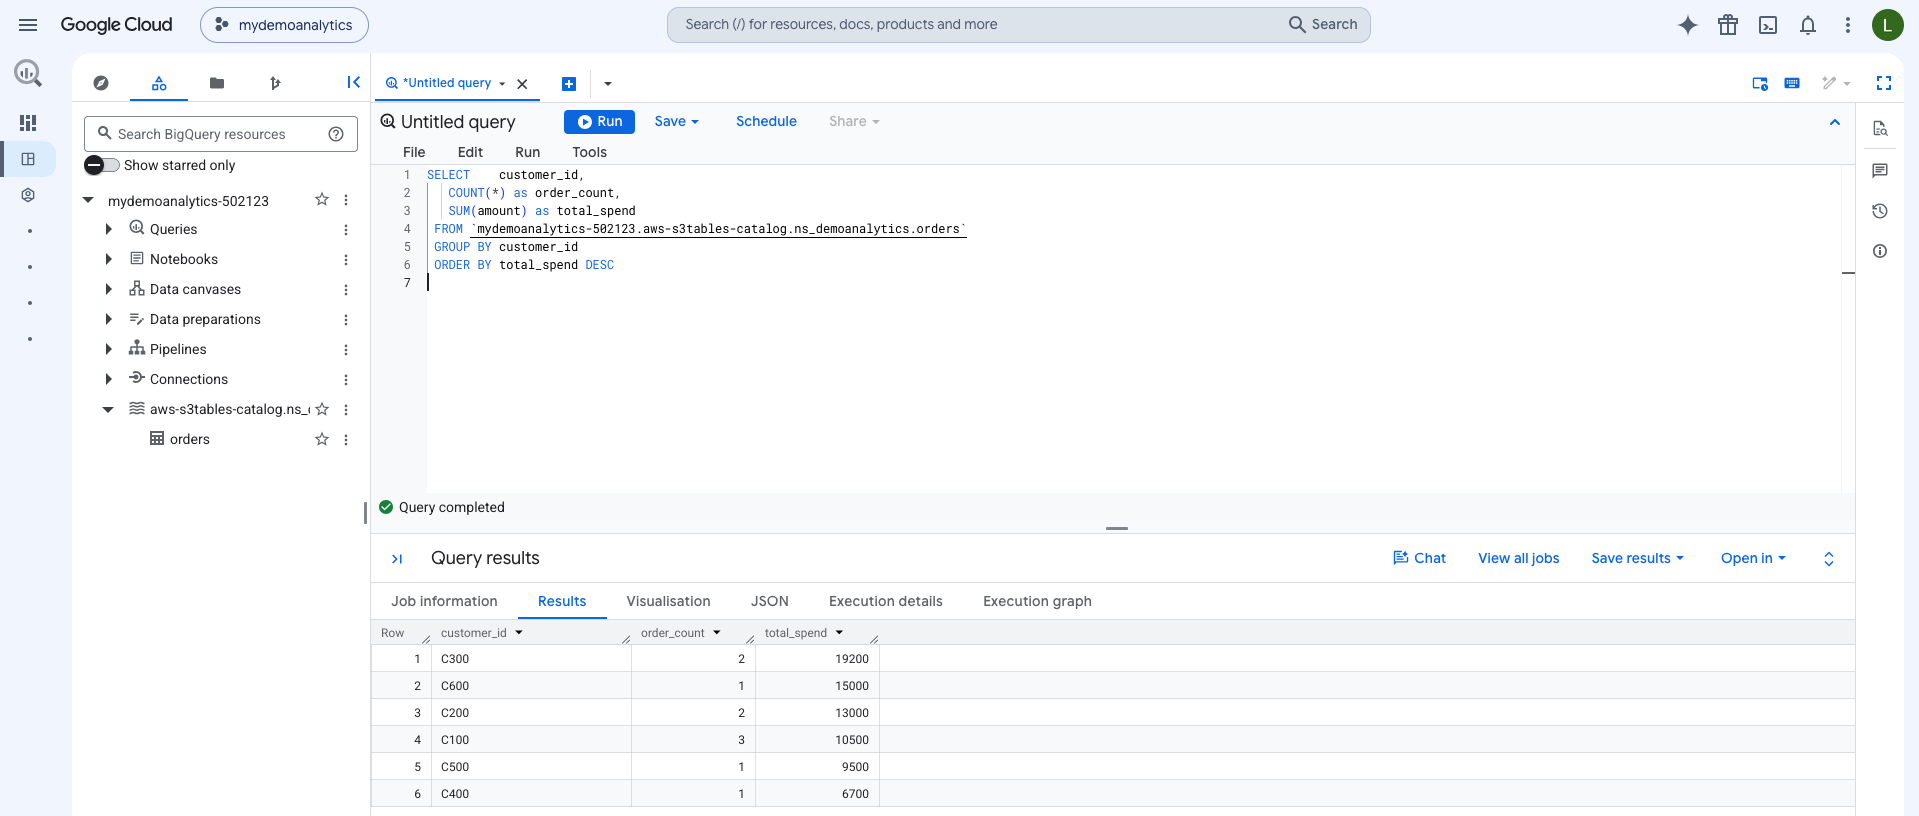Open more actions for Queries node
The height and width of the screenshot is (816, 1919).
[x=346, y=229]
